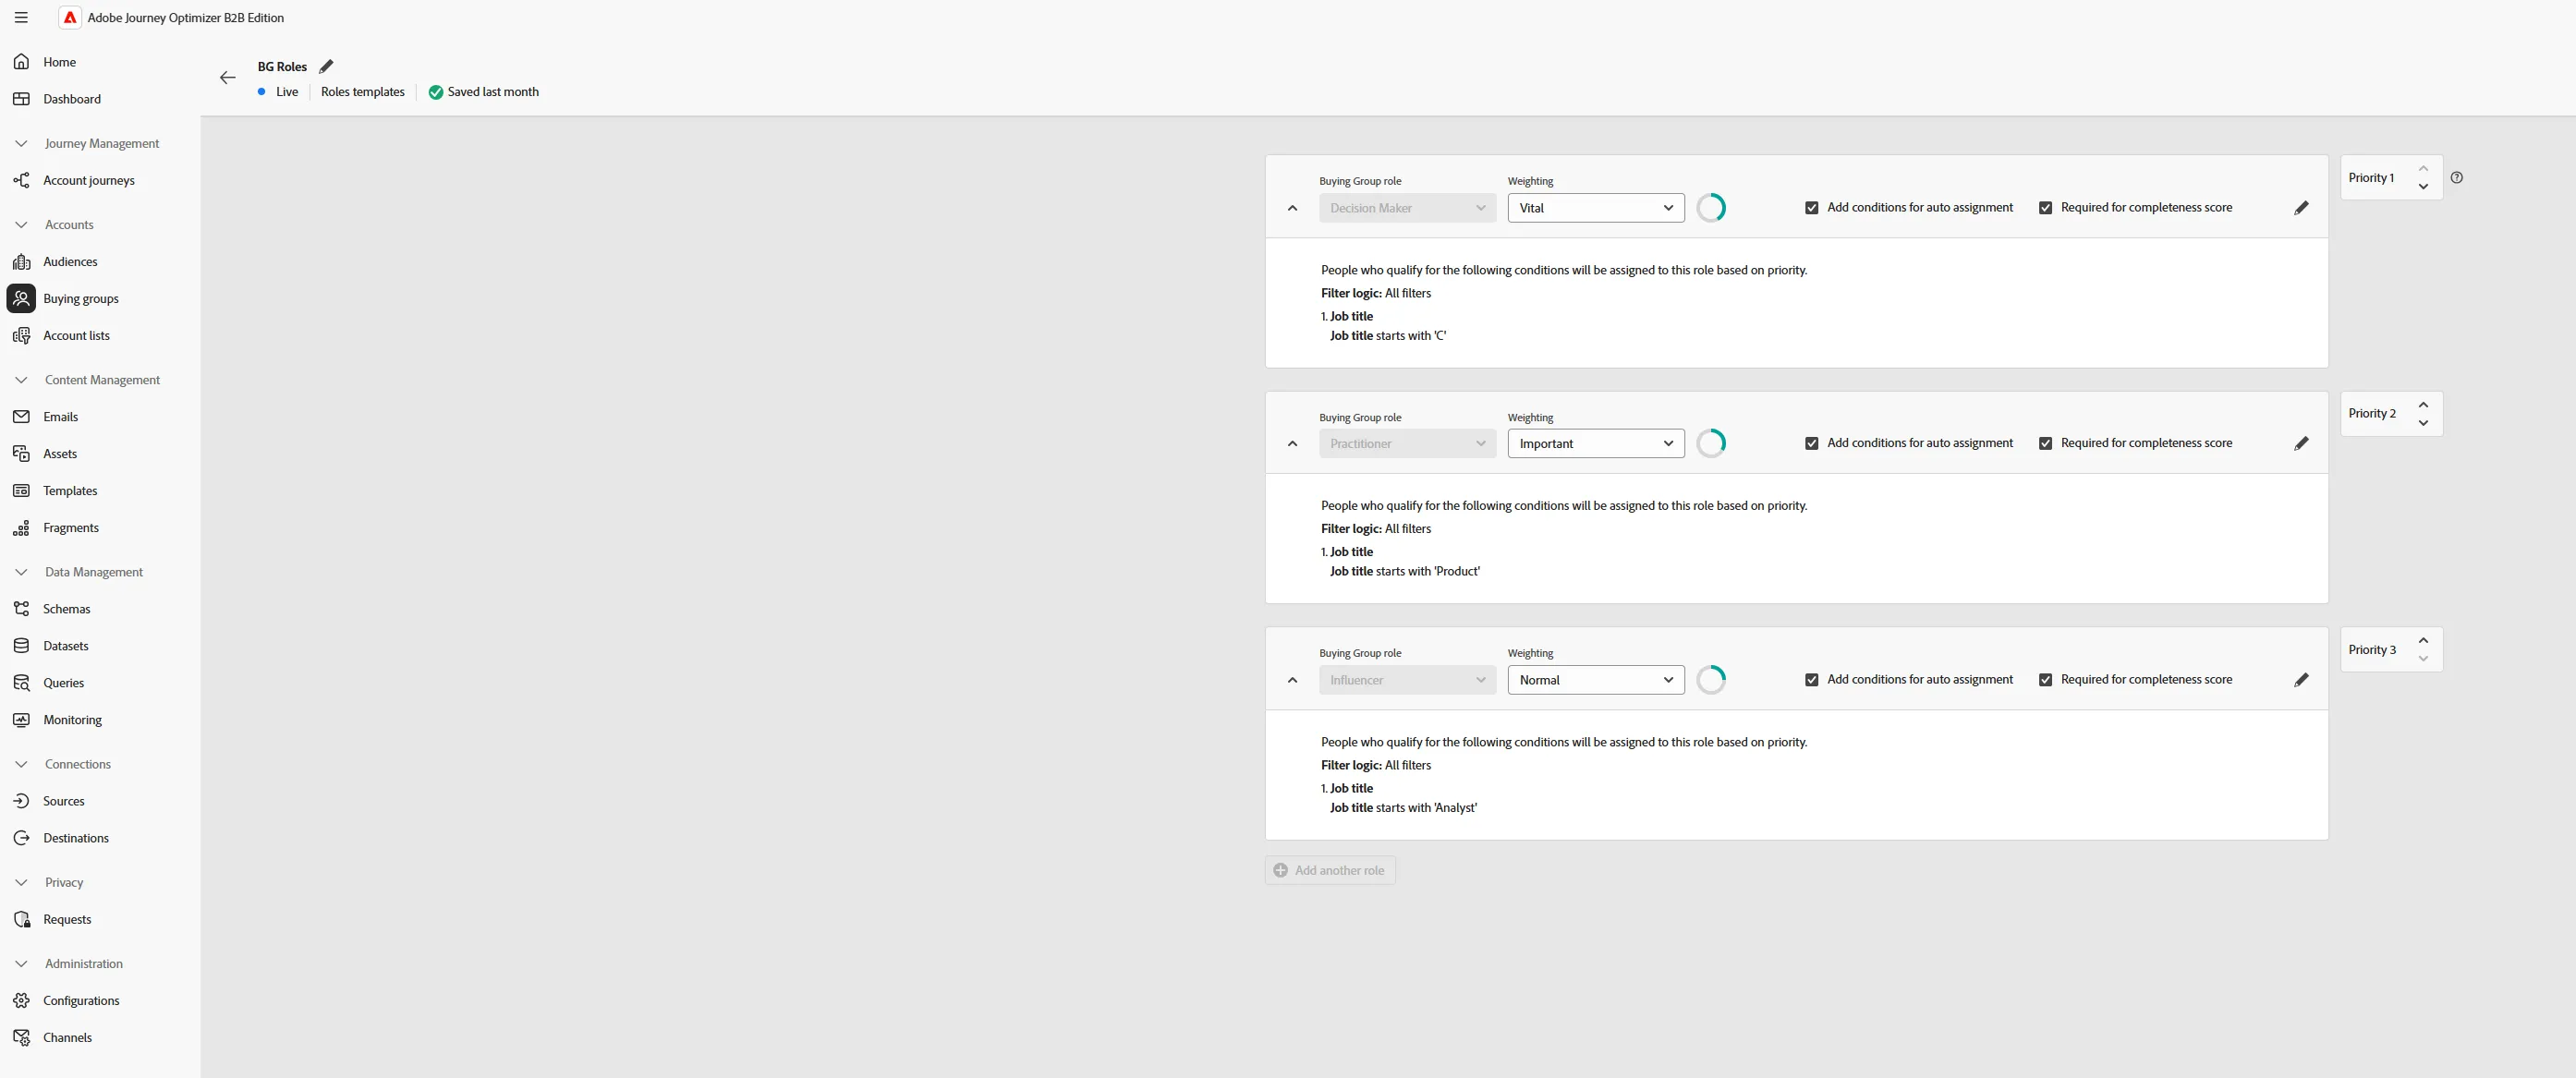Open the Audiences icon

click(x=21, y=262)
